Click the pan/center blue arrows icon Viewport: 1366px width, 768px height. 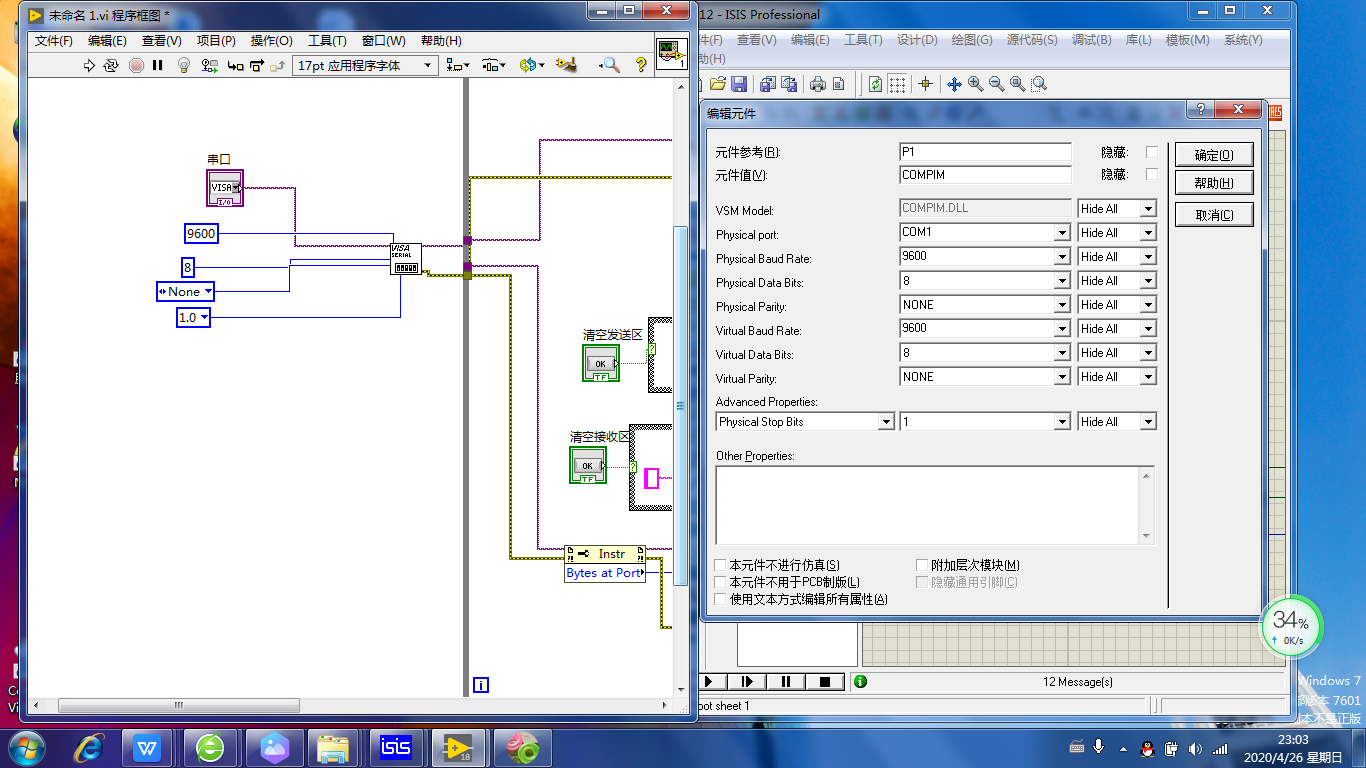pyautogui.click(x=954, y=84)
